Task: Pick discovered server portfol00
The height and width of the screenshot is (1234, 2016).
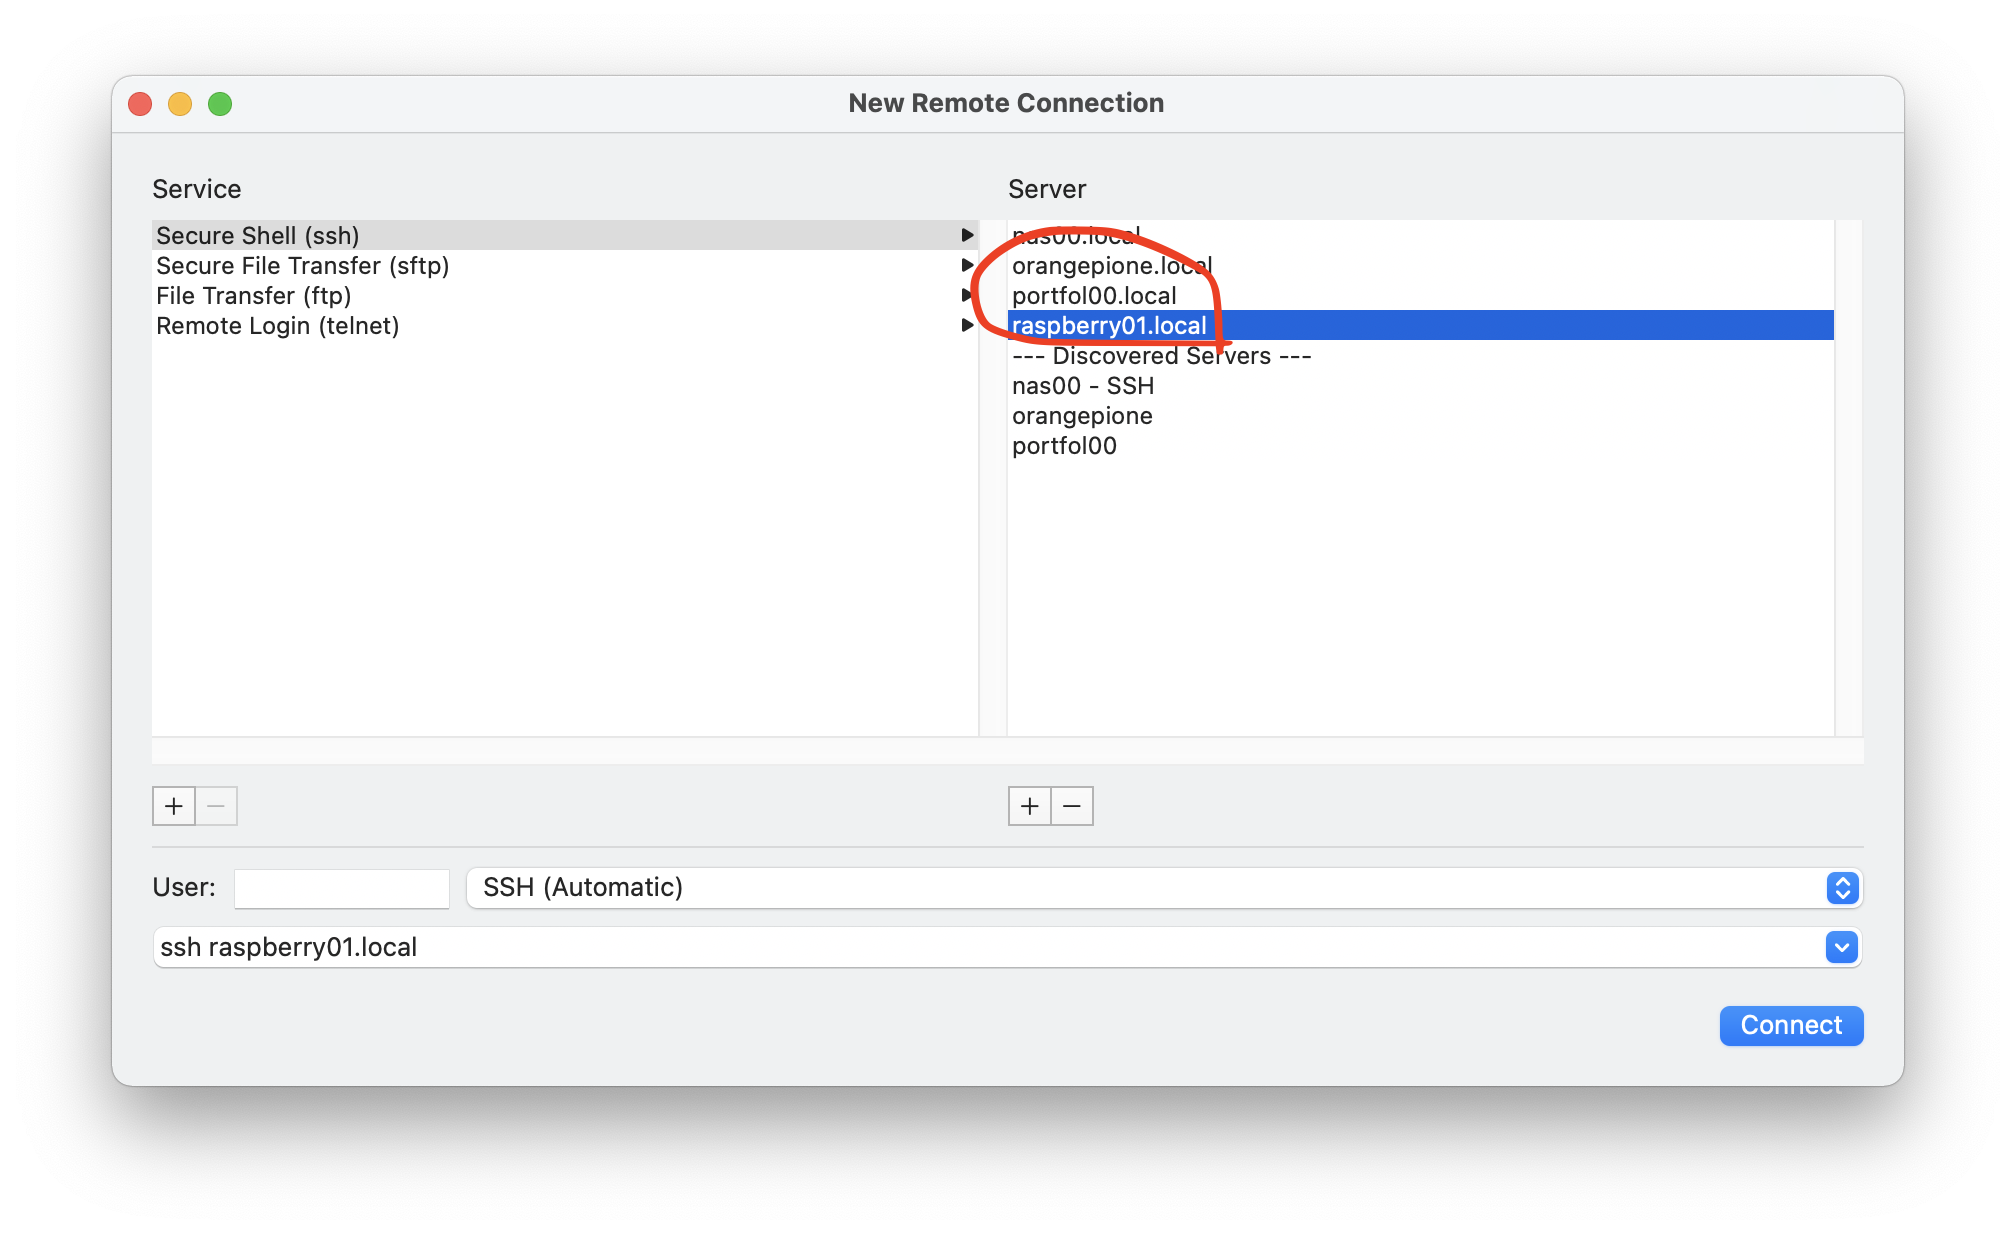Action: (1064, 446)
